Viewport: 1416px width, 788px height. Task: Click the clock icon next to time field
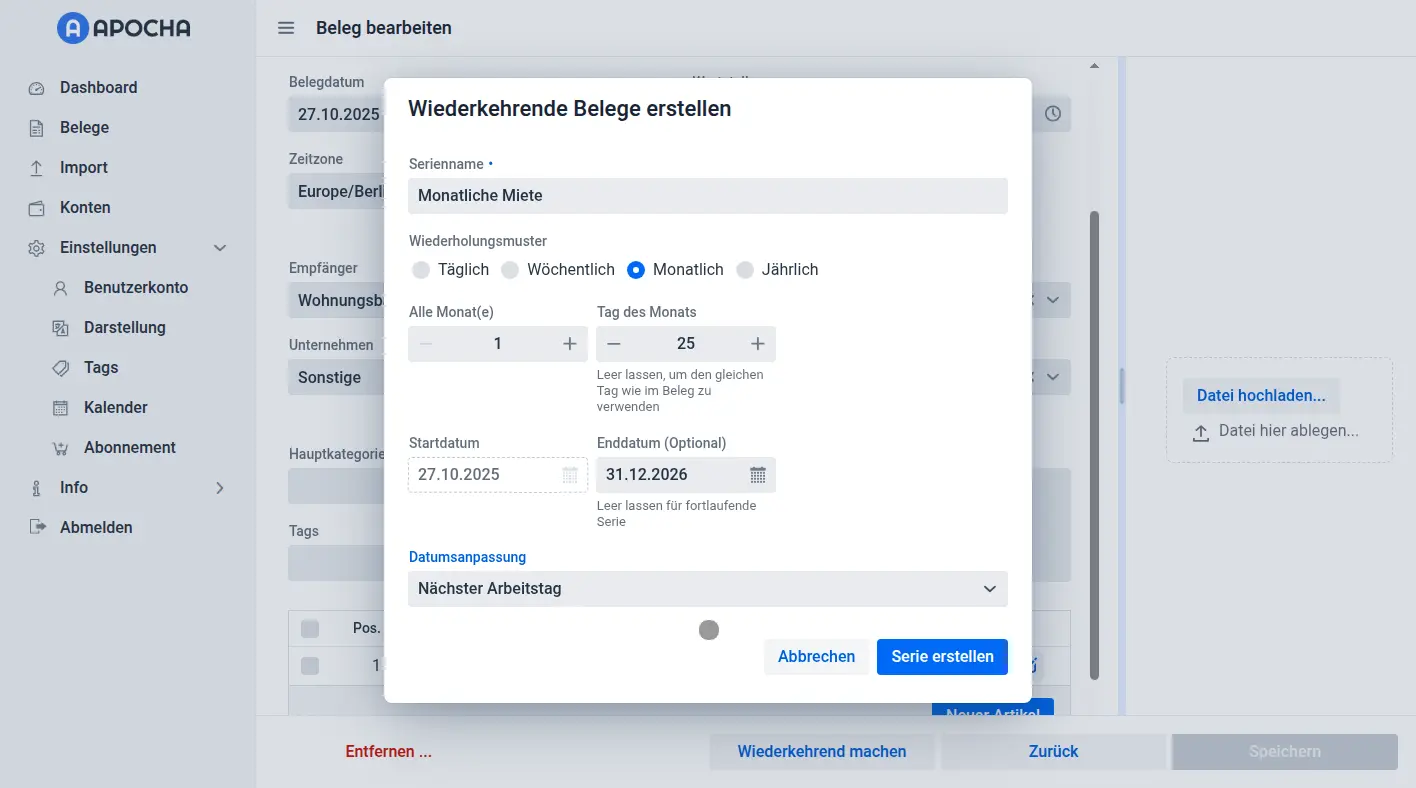pos(1053,114)
